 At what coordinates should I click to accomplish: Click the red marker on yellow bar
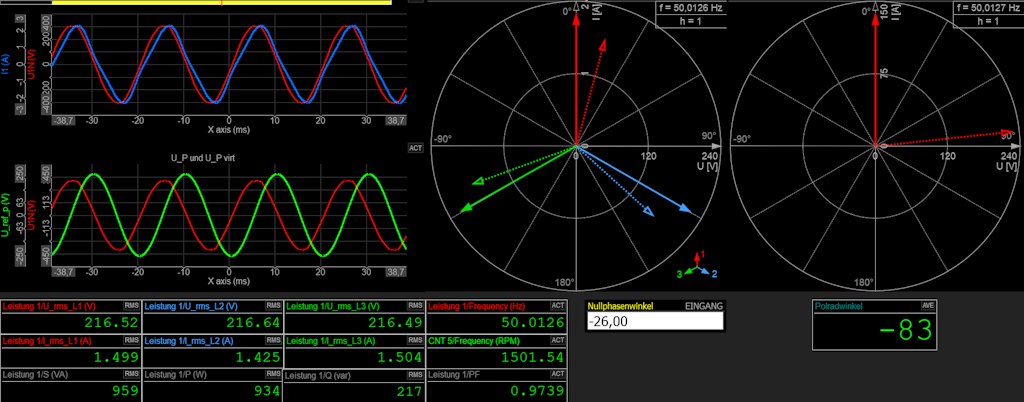point(221,3)
